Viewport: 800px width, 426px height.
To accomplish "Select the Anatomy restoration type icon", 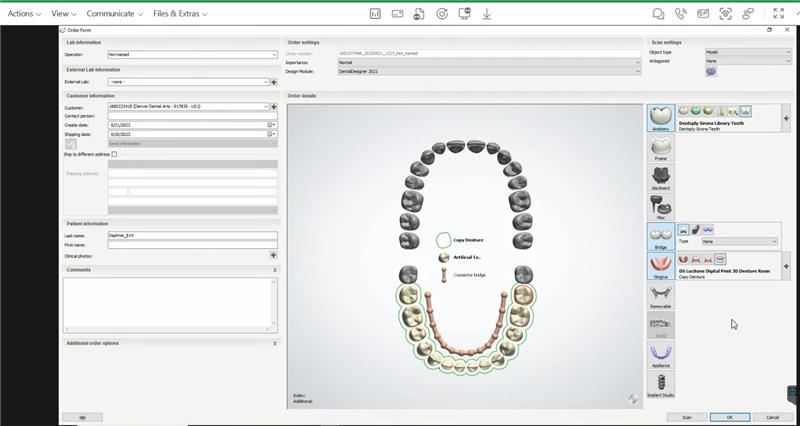I will (x=660, y=117).
